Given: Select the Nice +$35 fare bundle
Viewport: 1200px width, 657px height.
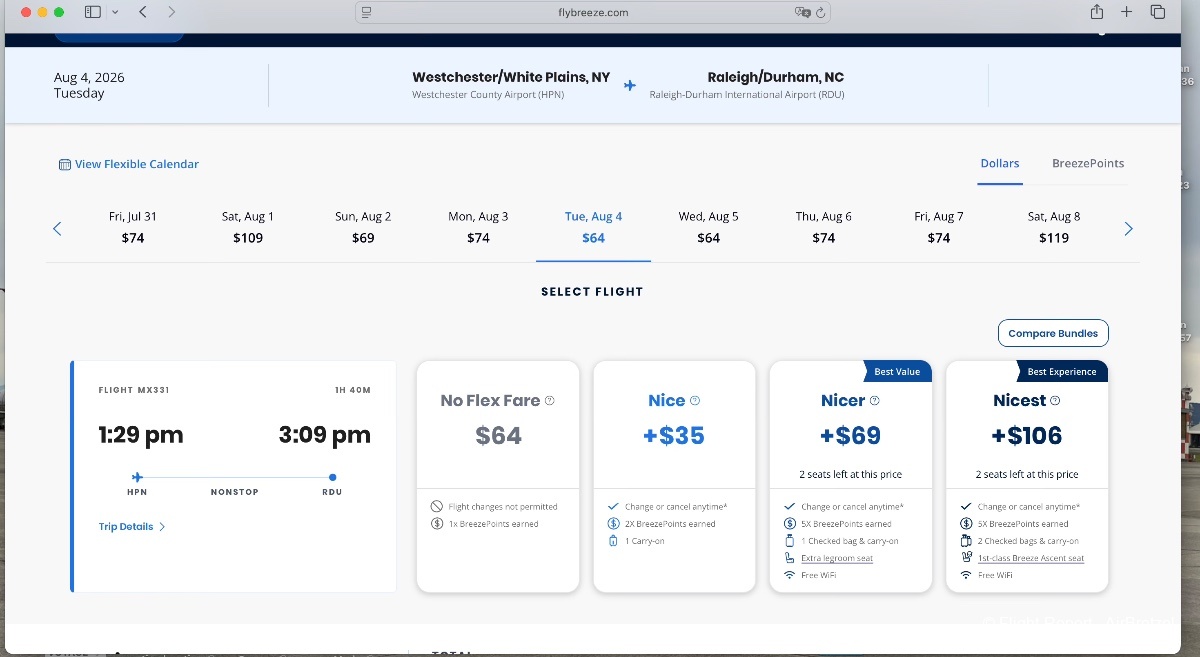Looking at the screenshot, I should (x=674, y=436).
